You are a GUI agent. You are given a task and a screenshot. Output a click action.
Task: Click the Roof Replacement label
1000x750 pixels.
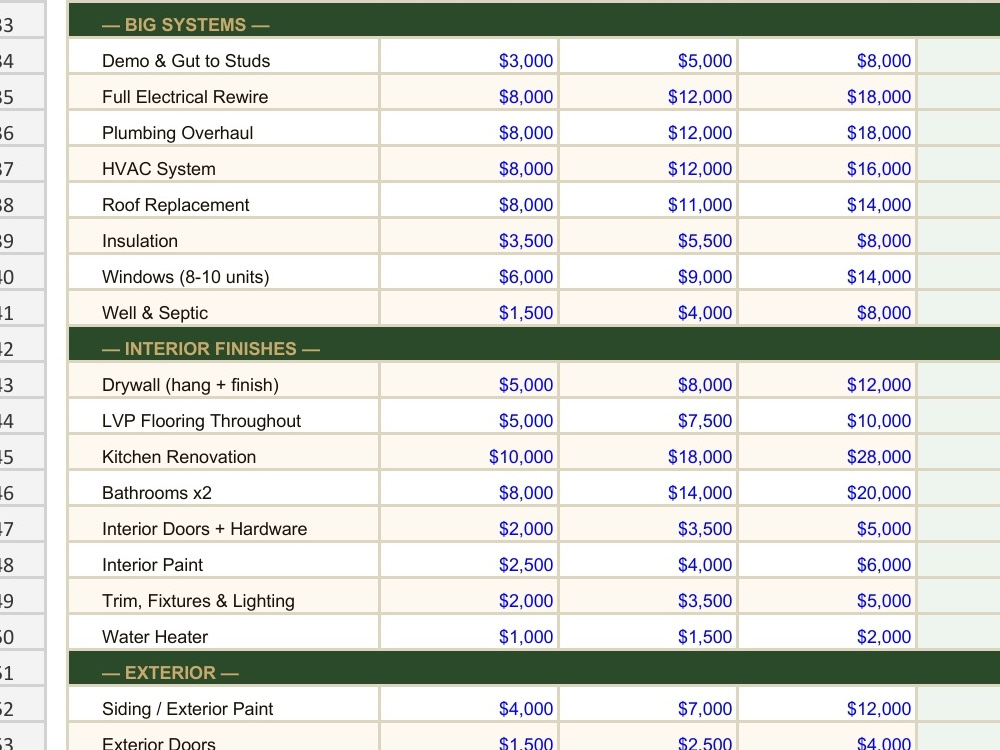224,200
